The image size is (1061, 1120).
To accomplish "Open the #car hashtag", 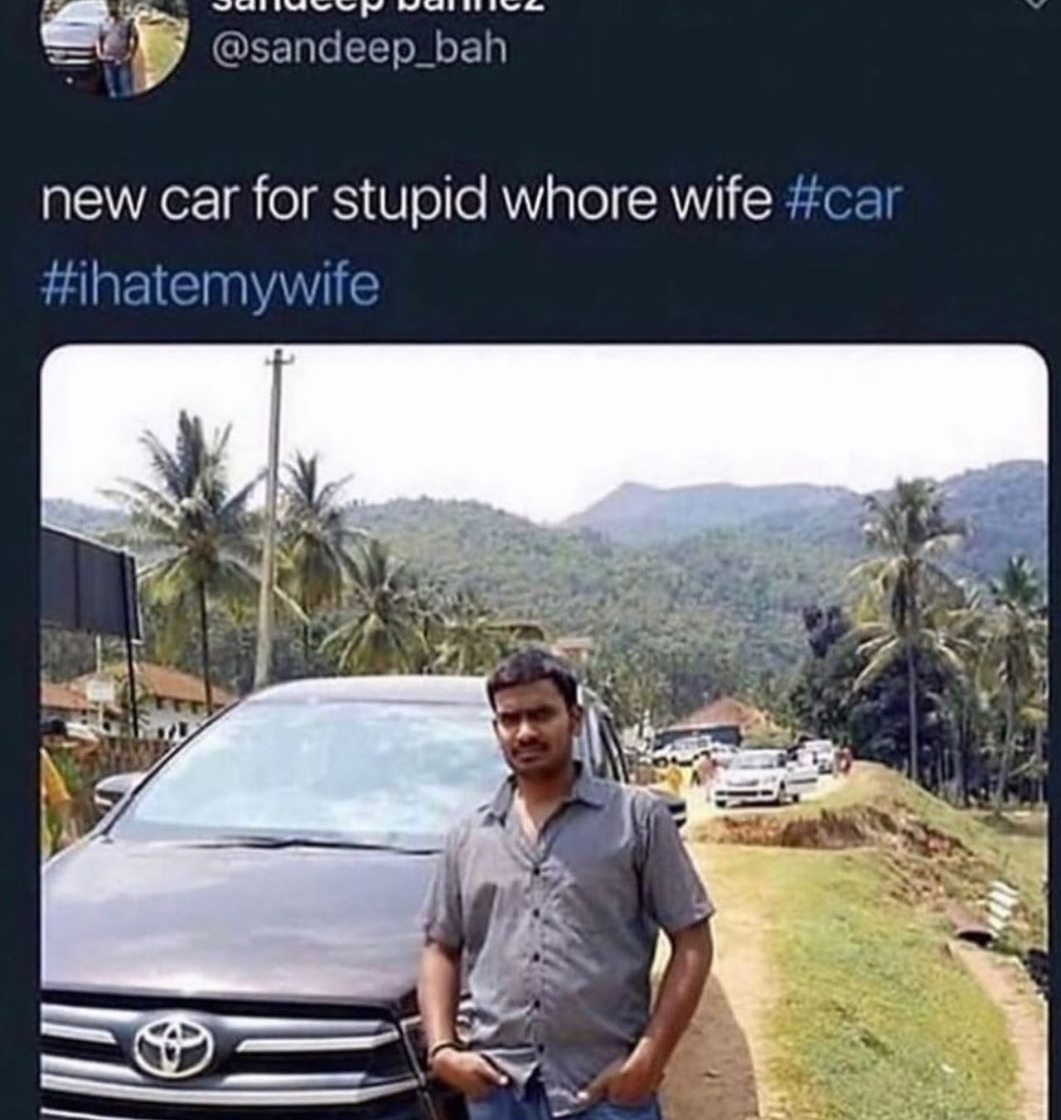I will pyautogui.click(x=843, y=201).
